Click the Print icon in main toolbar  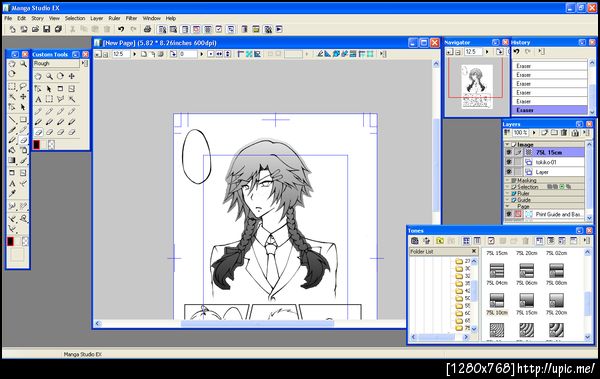[147, 29]
